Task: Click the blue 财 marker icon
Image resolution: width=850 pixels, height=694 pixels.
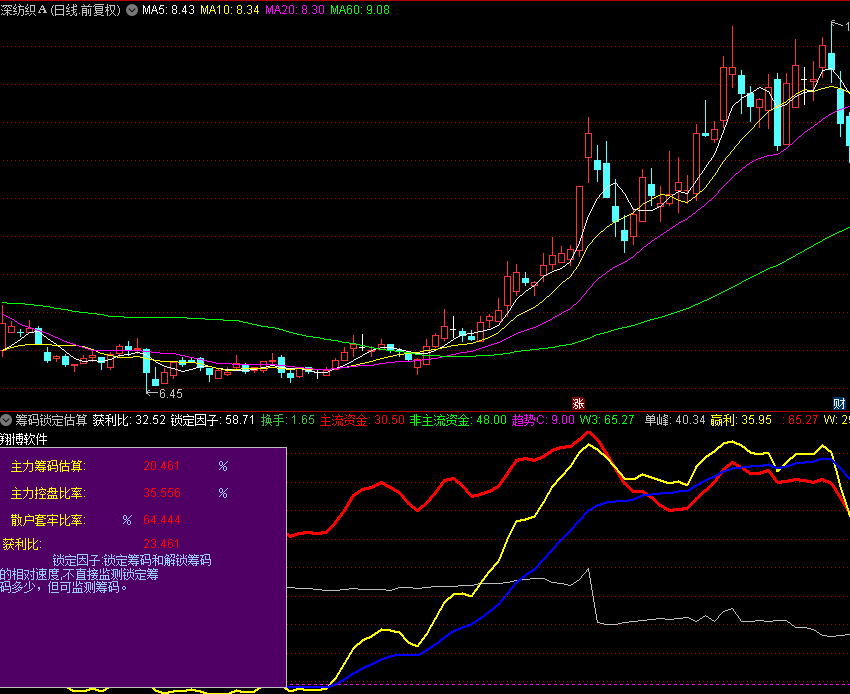Action: 839,403
